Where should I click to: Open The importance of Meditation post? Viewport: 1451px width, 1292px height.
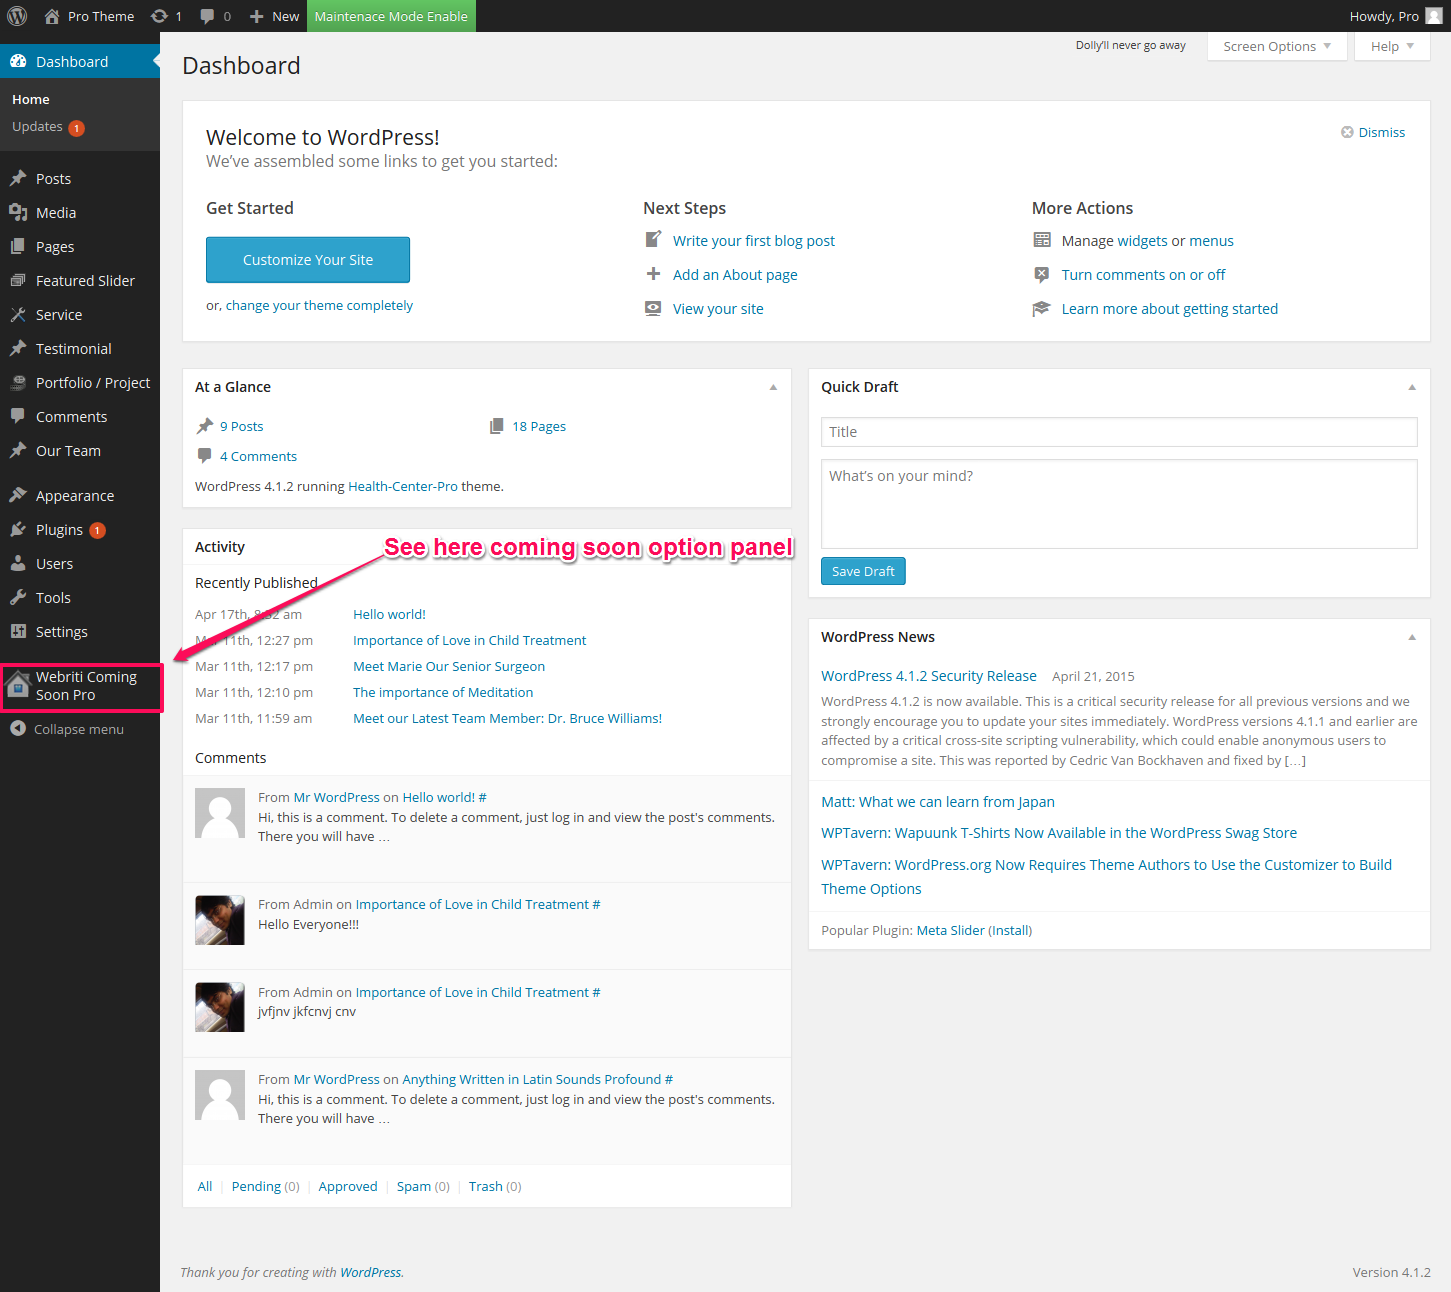point(443,692)
